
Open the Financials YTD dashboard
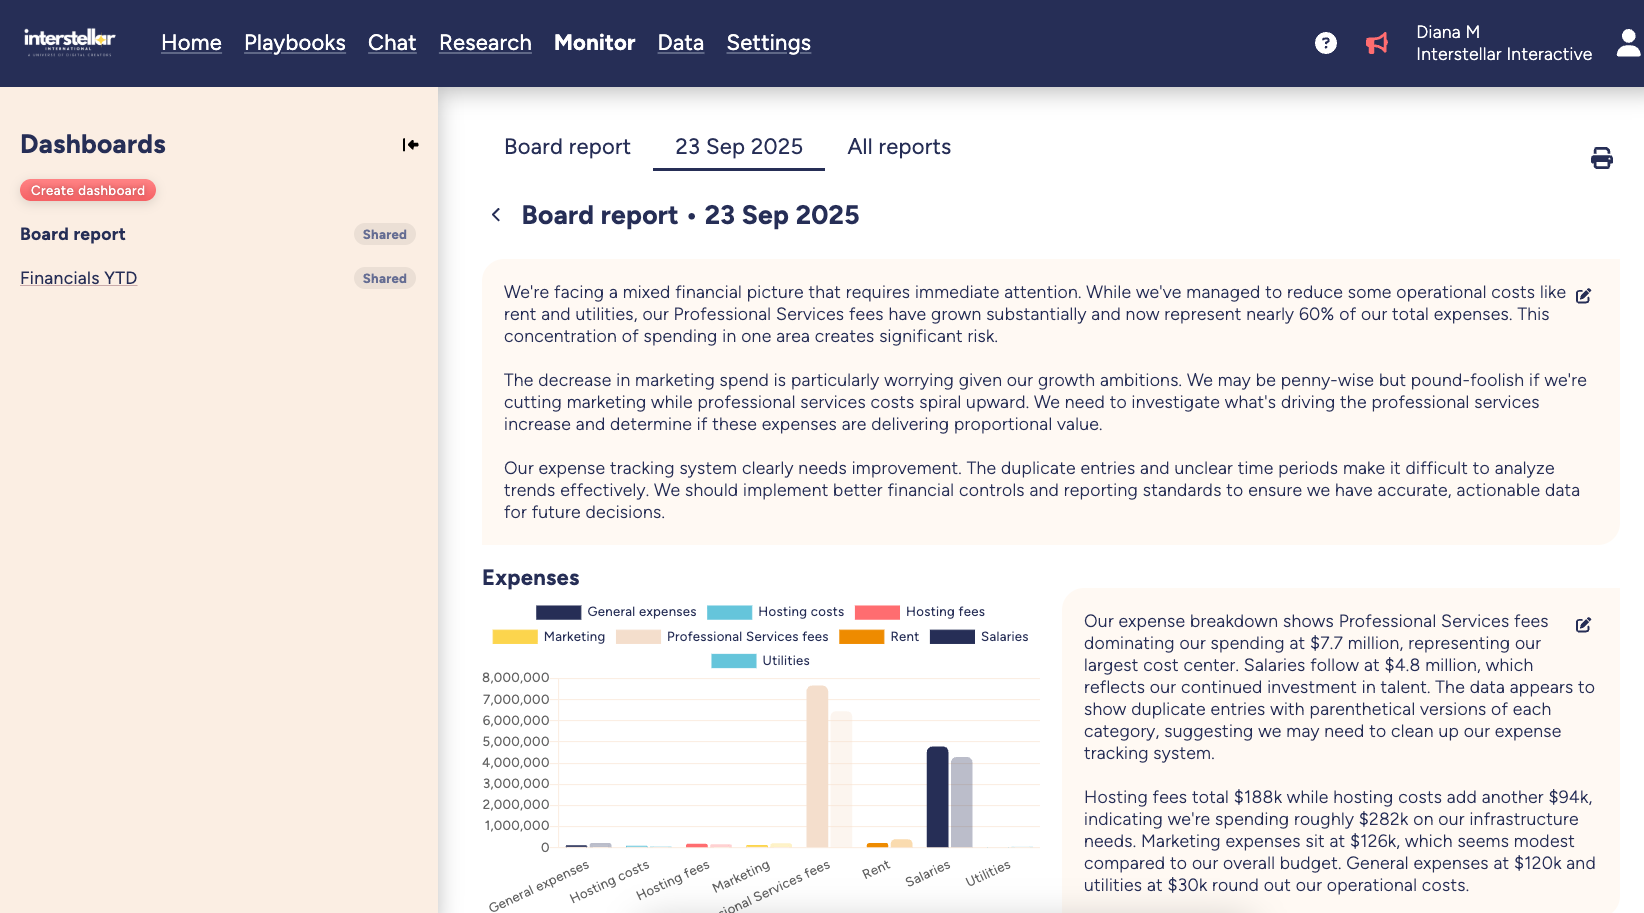pyautogui.click(x=78, y=278)
